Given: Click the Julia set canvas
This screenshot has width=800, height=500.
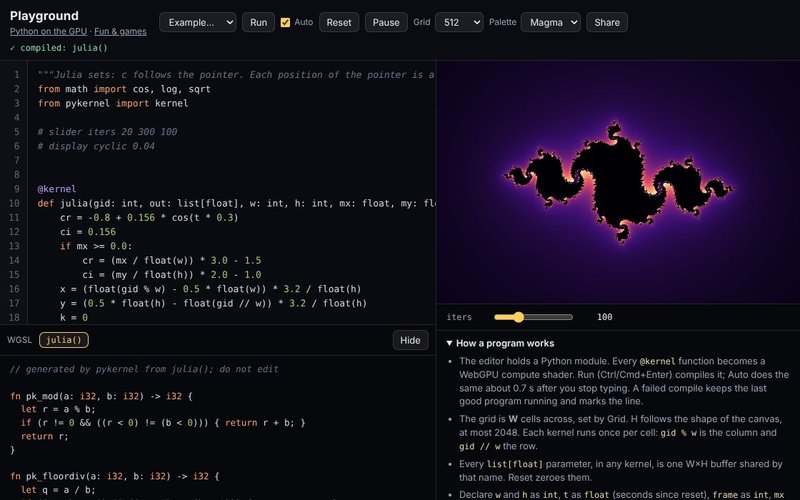Looking at the screenshot, I should click(x=618, y=183).
